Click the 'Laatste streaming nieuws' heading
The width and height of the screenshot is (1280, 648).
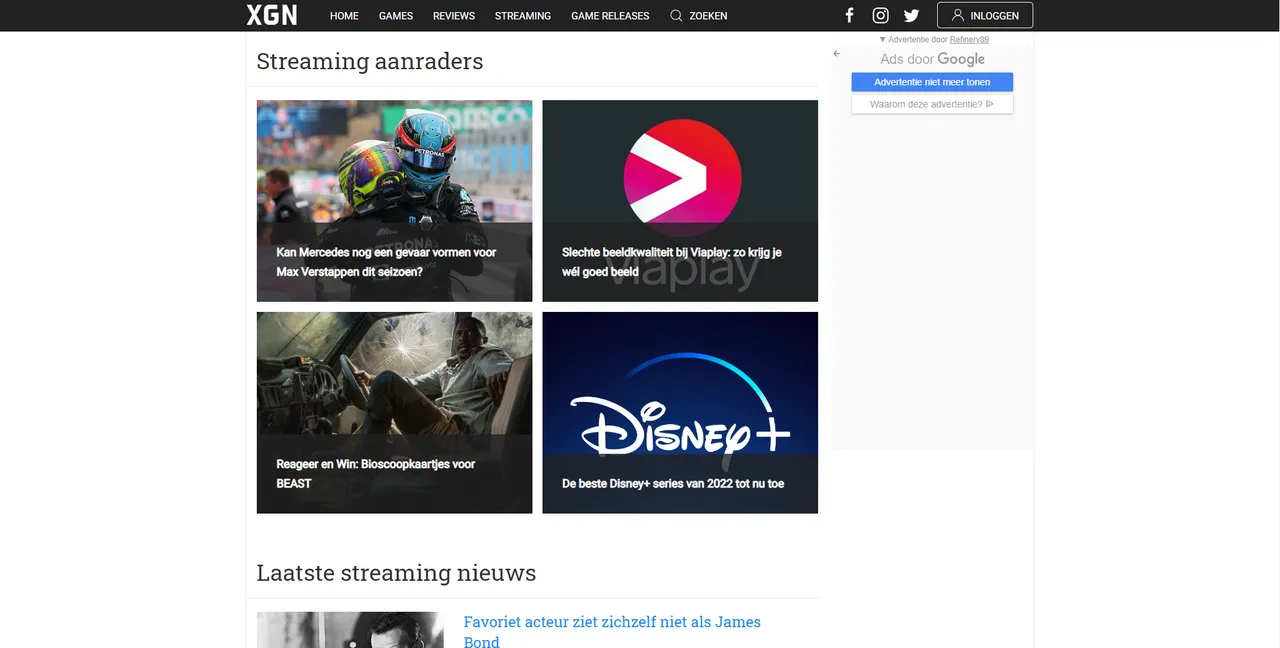(x=396, y=573)
